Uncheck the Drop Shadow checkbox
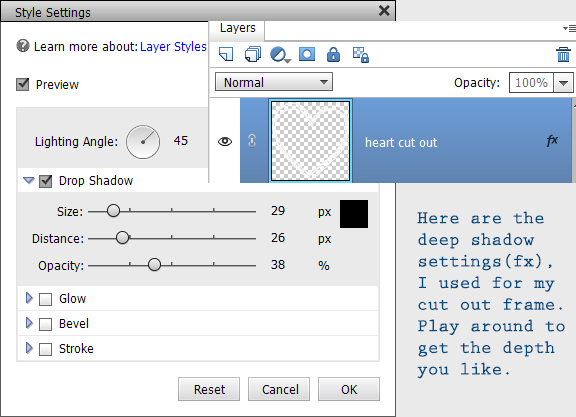Image resolution: width=576 pixels, height=417 pixels. pos(46,181)
